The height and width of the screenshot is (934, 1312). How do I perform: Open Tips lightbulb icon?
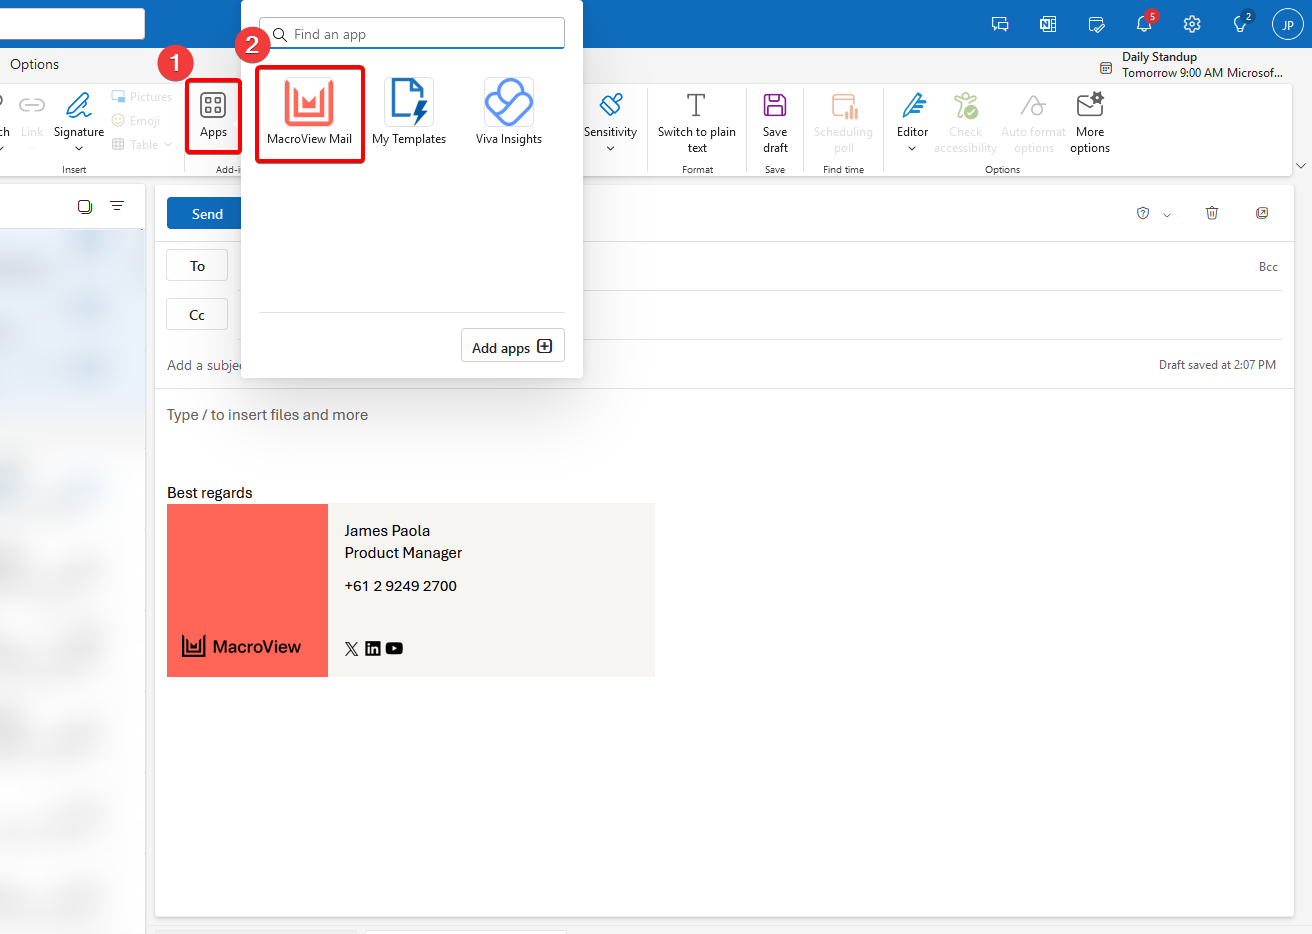coord(1240,24)
